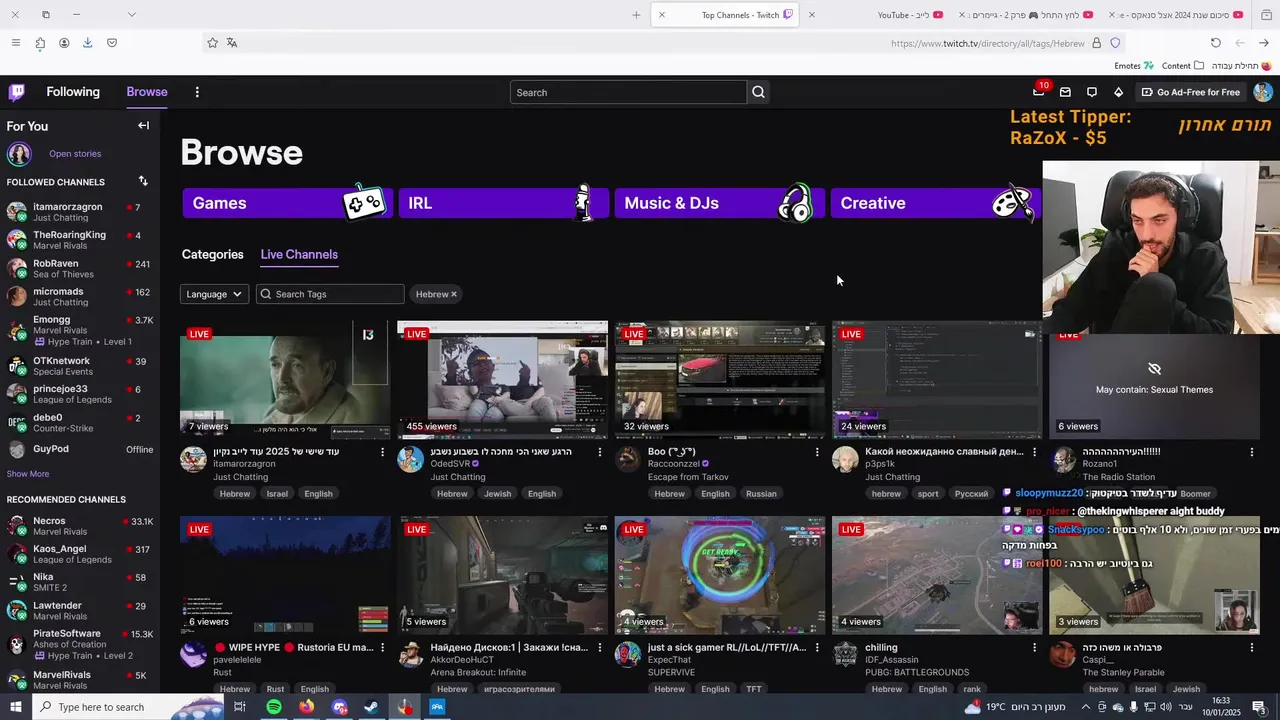The height and width of the screenshot is (720, 1280).
Task: Open the IRL category banner
Action: pos(503,203)
